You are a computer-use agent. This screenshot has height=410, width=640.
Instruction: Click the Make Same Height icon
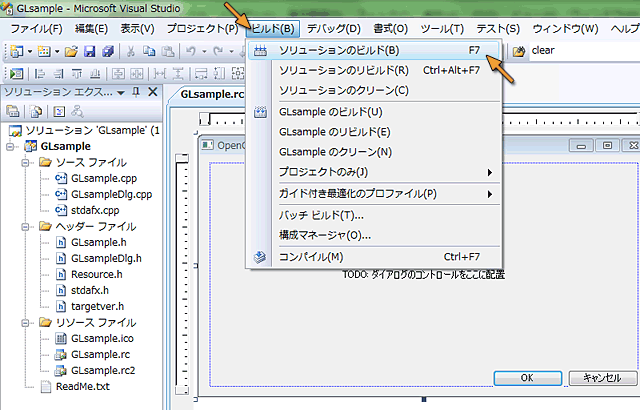point(219,74)
